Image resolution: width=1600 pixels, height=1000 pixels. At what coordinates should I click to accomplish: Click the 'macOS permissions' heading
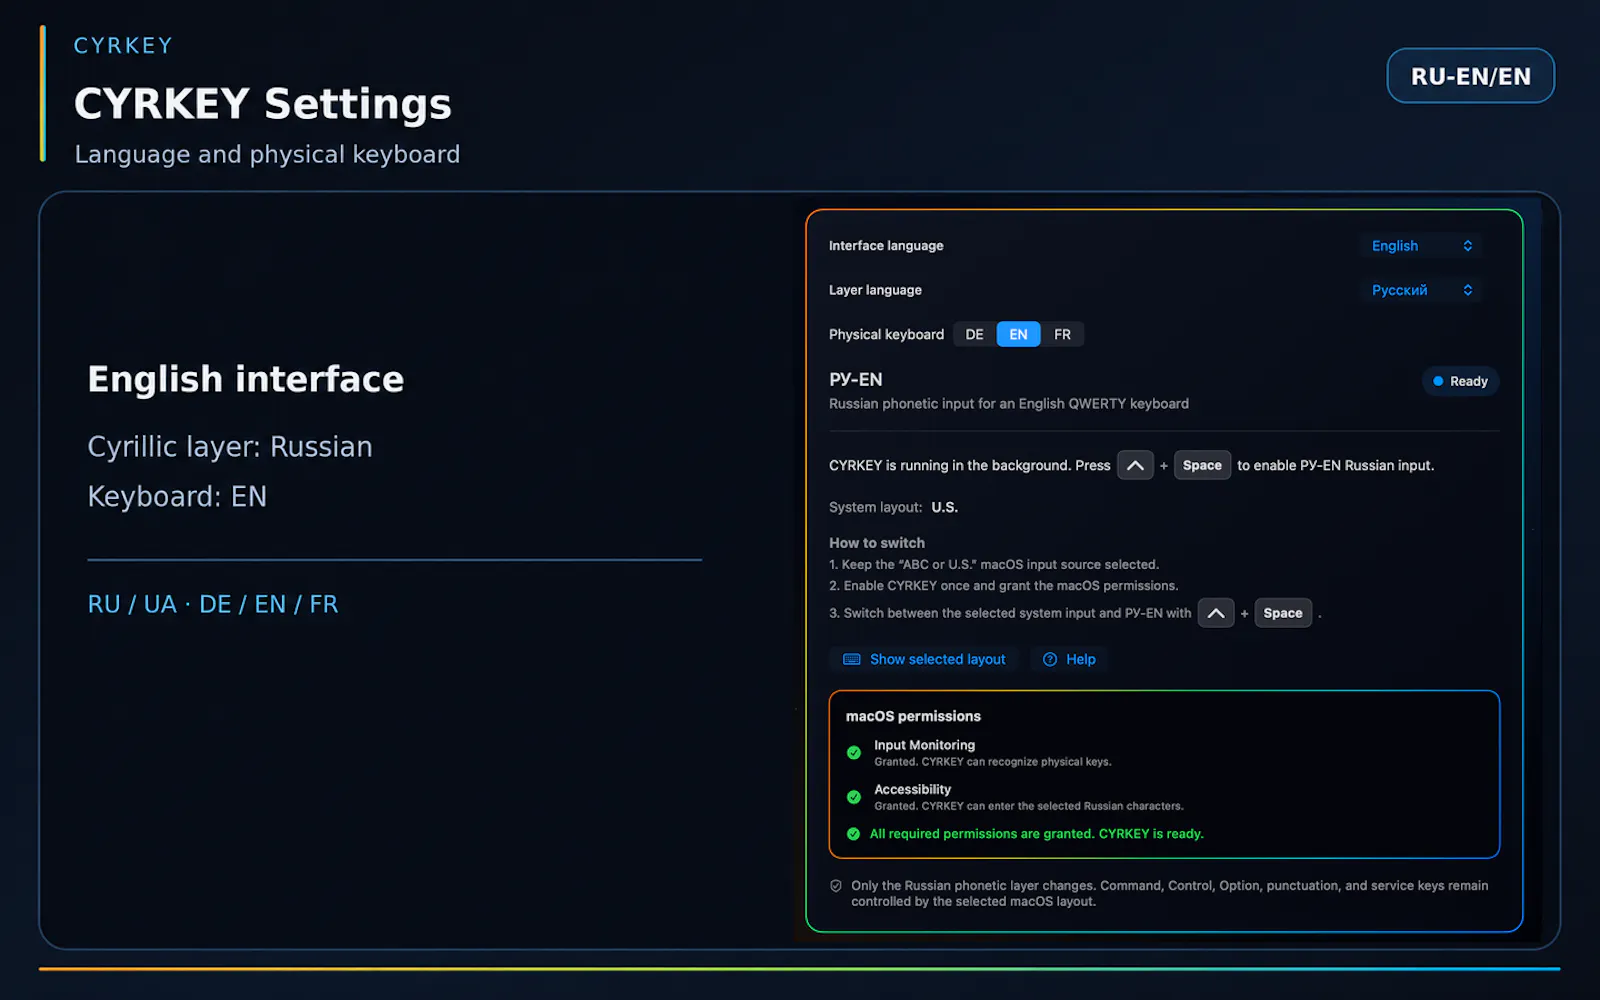coord(913,716)
